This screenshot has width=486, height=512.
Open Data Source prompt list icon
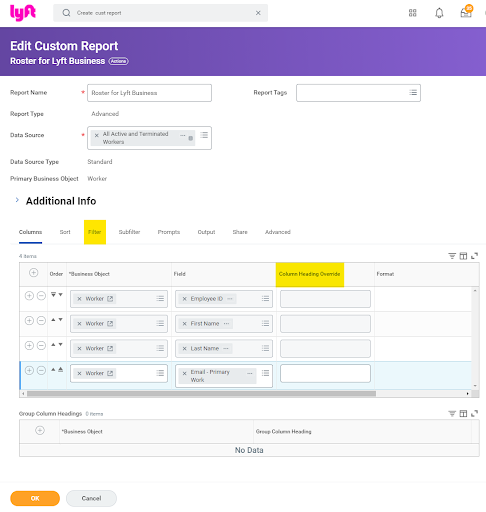pos(204,135)
